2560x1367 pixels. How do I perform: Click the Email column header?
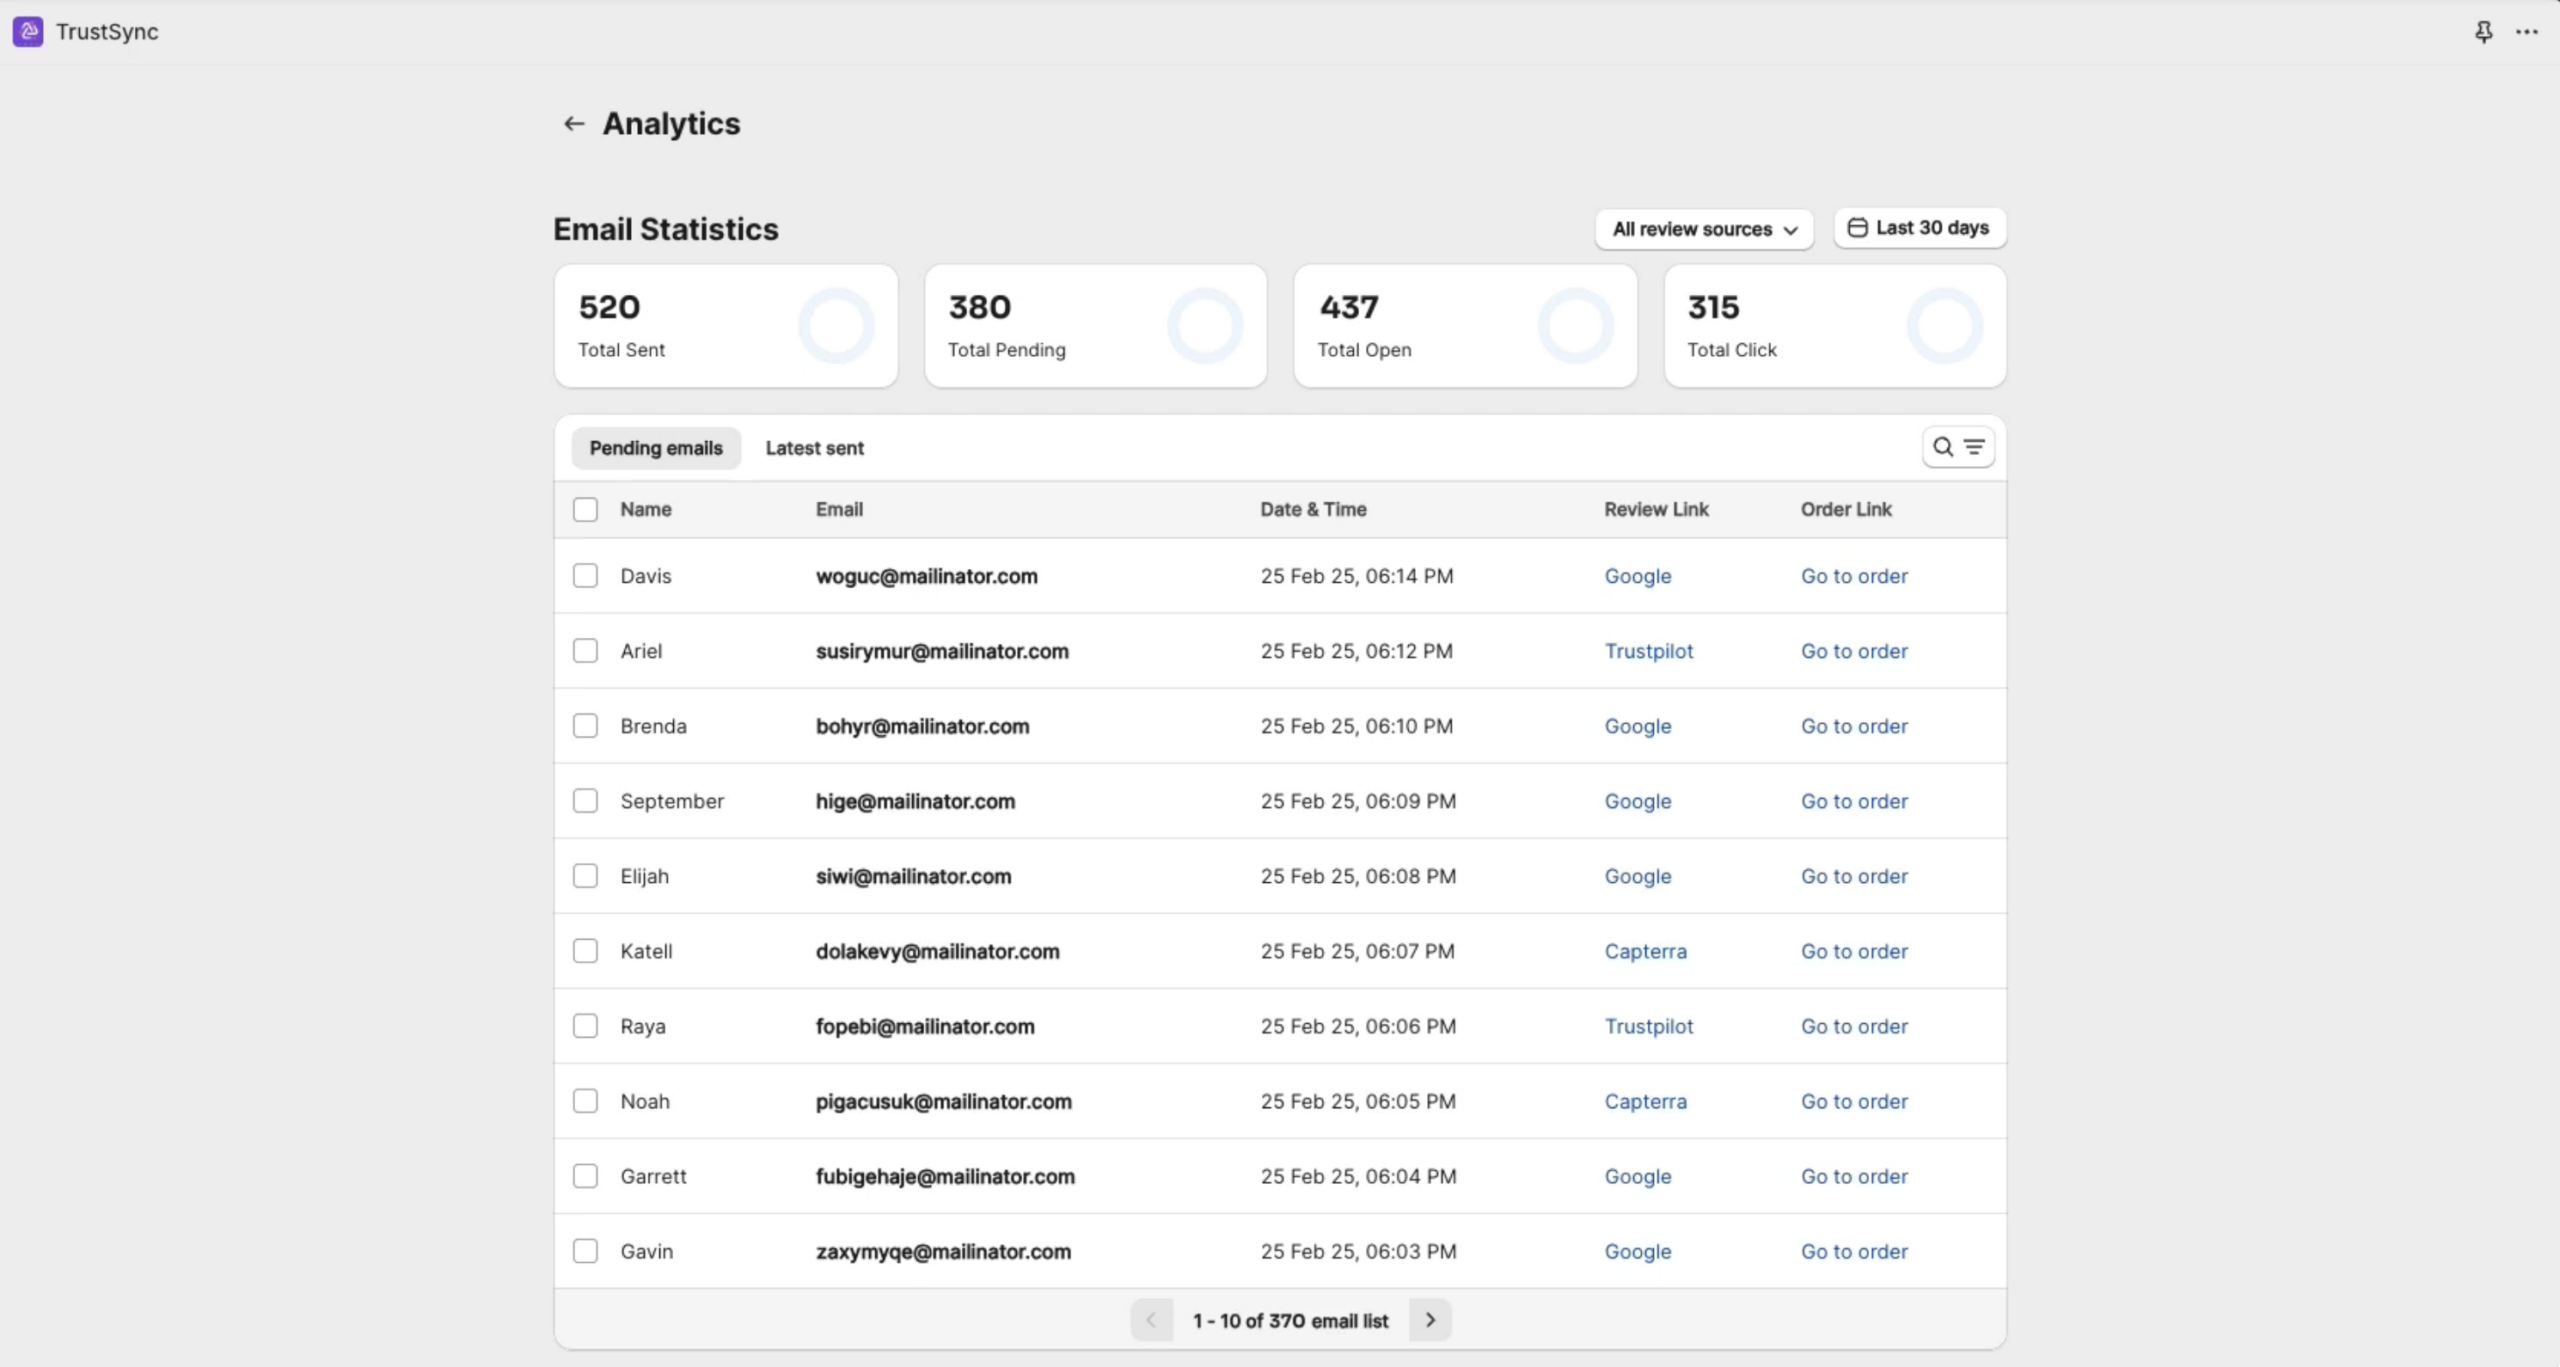[x=839, y=509]
